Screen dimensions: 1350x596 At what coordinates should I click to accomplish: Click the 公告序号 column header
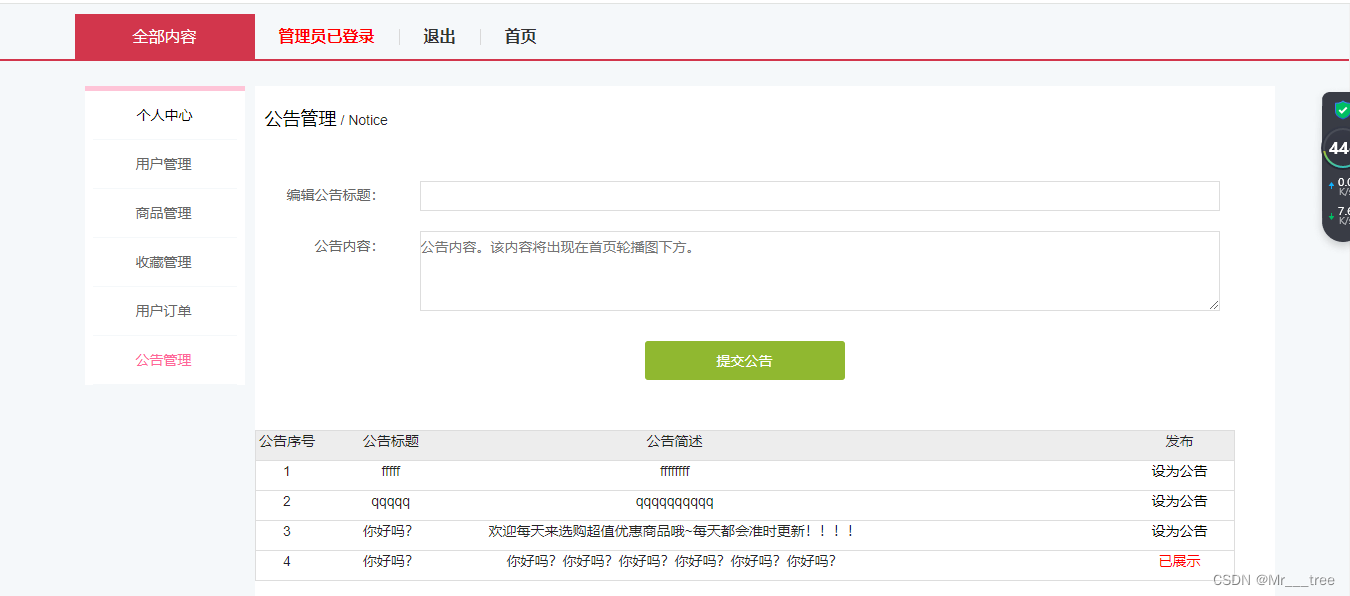point(287,441)
